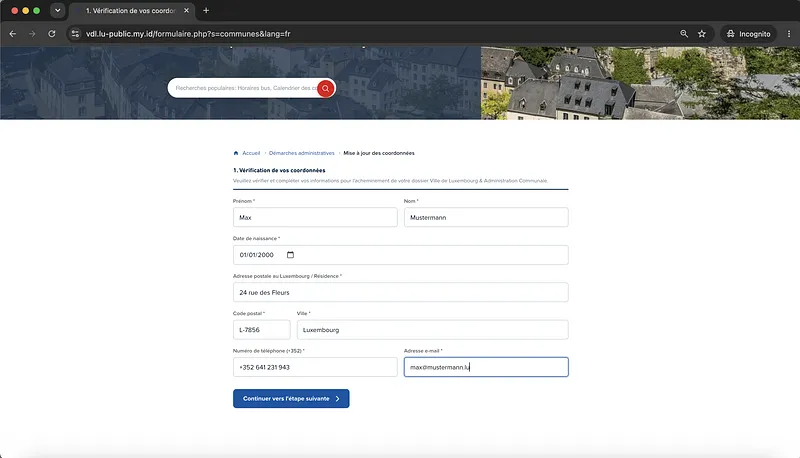800x458 pixels.
Task: Open the Chrome three-dot menu
Action: tap(789, 34)
